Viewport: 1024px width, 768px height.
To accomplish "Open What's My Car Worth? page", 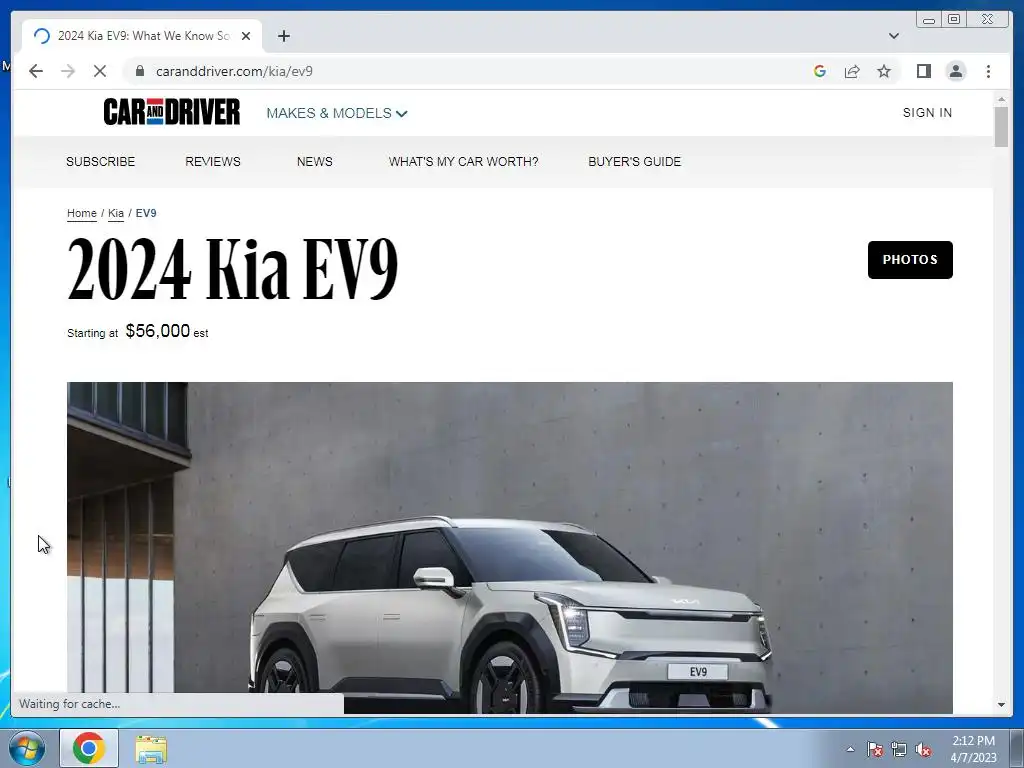I will (x=464, y=161).
